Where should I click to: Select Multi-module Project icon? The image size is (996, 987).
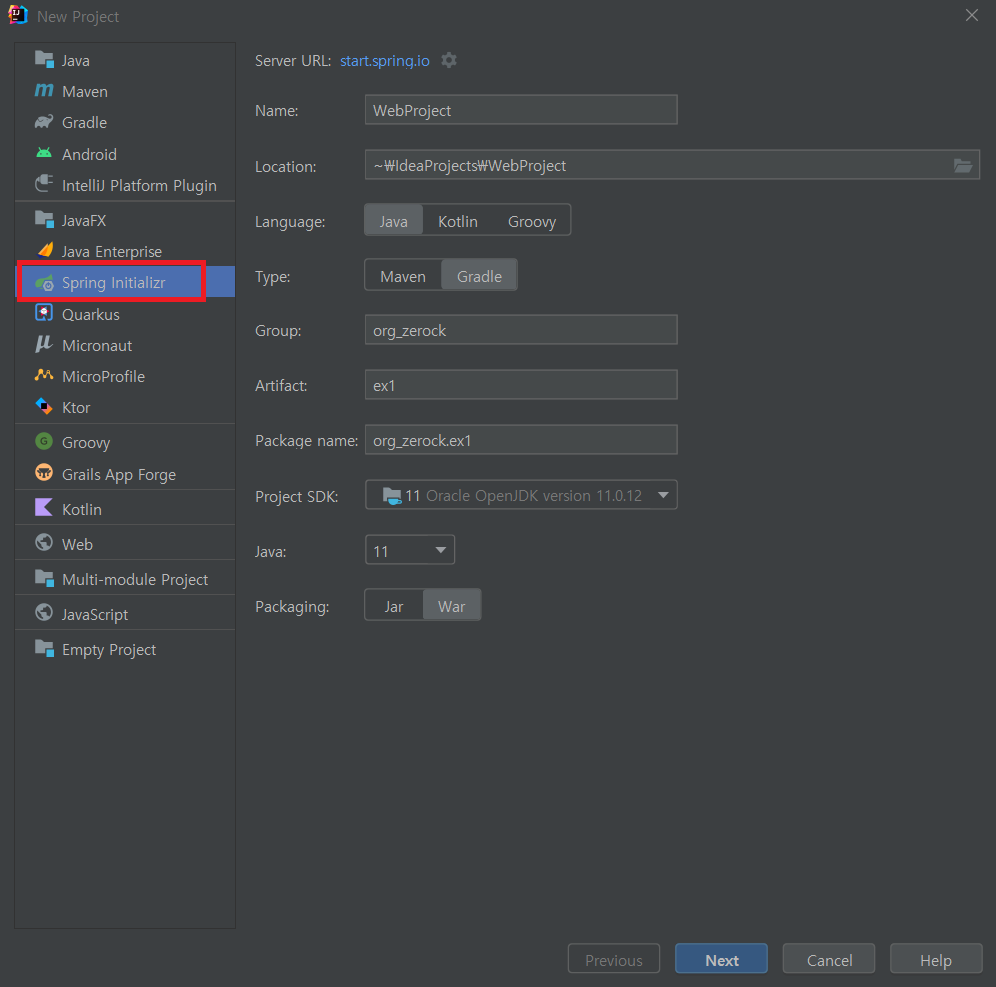point(44,579)
